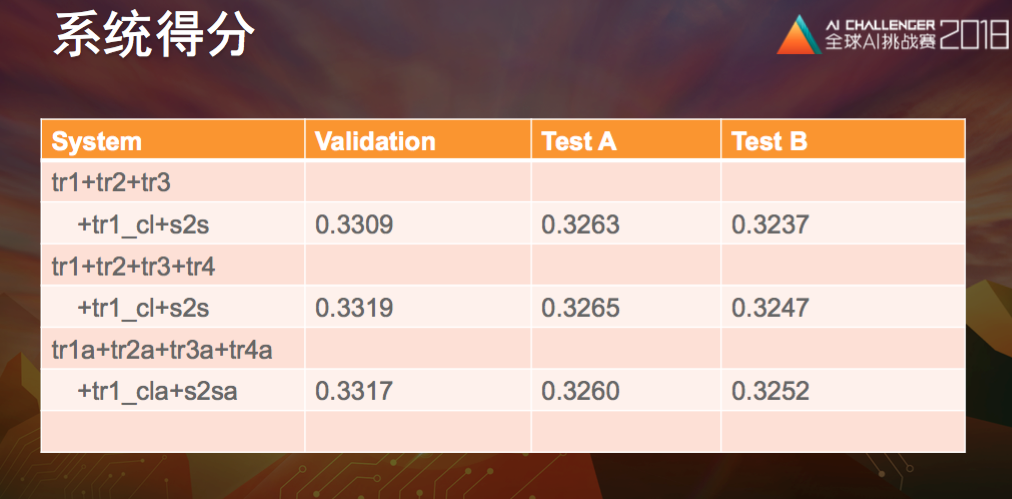Select the Test B column header

click(769, 142)
